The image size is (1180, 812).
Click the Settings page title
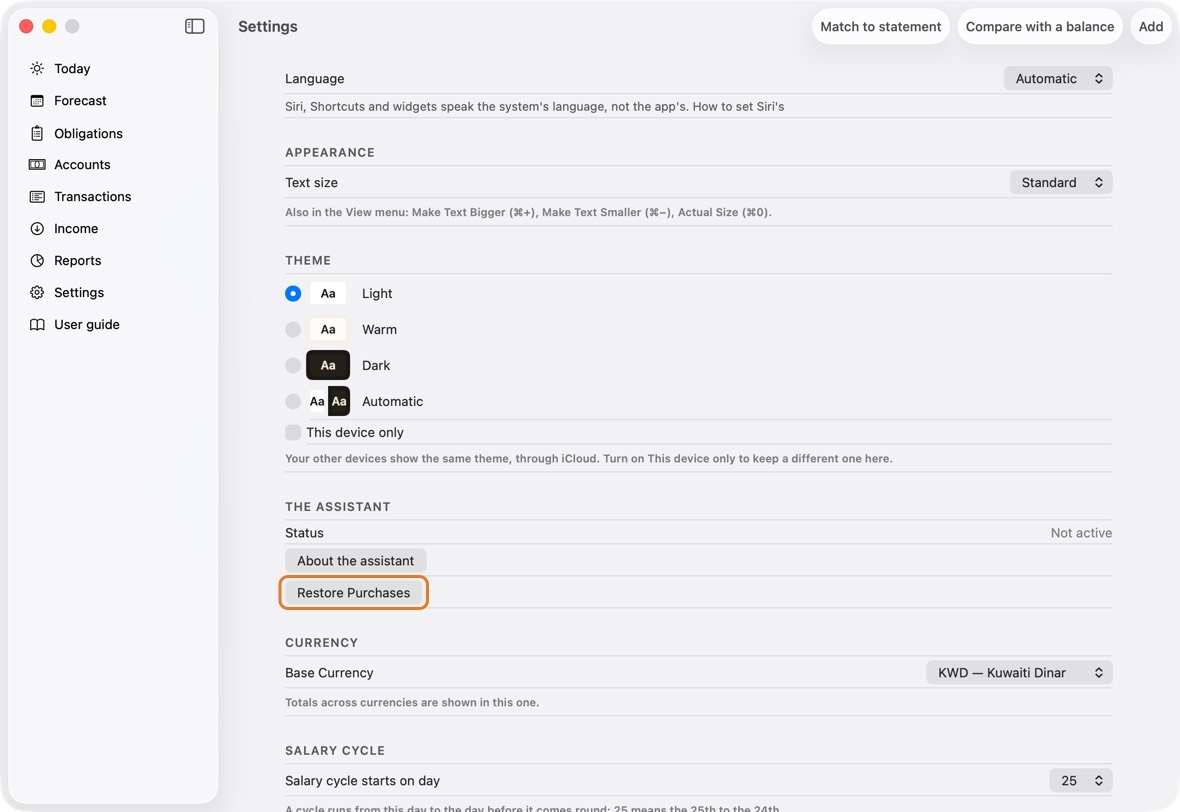[268, 26]
